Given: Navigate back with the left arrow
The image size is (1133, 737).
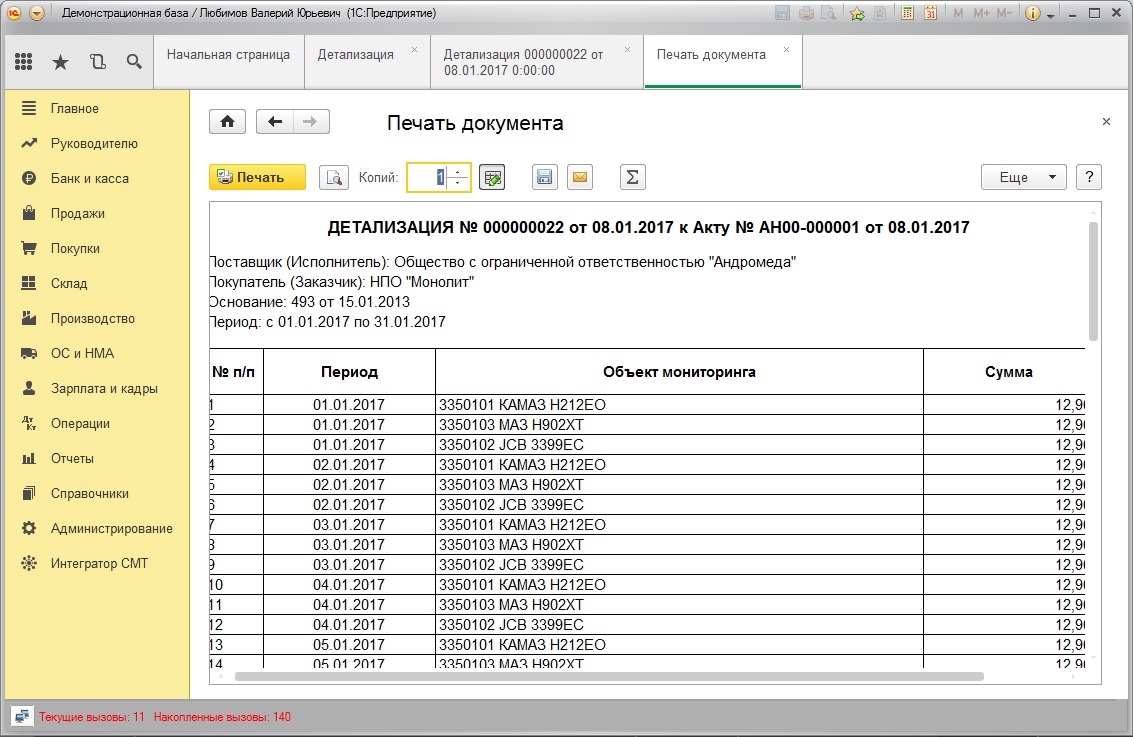Looking at the screenshot, I should pos(275,121).
